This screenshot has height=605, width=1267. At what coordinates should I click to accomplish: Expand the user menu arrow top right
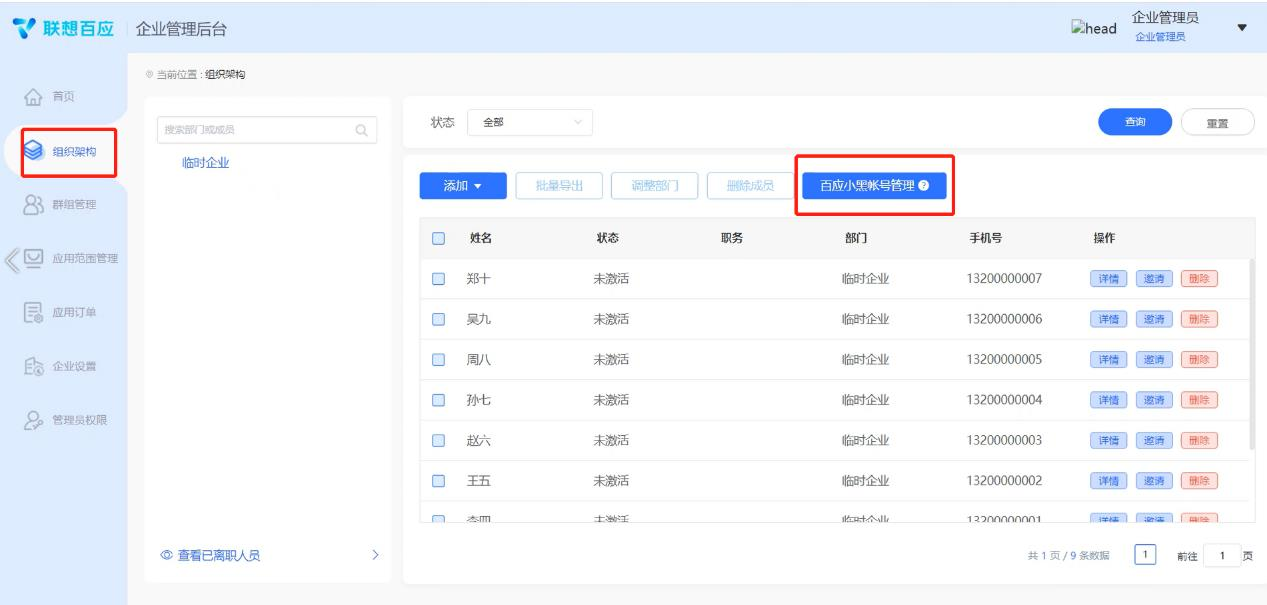pyautogui.click(x=1242, y=28)
